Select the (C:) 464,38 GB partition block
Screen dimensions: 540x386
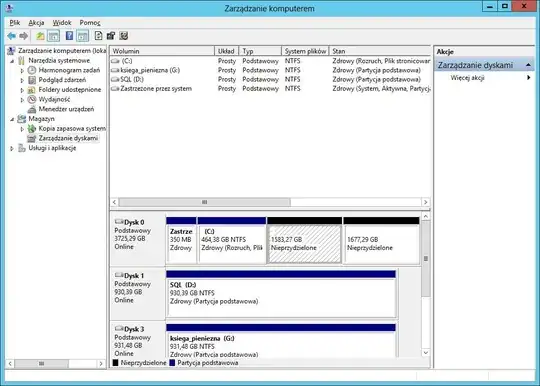tap(232, 240)
